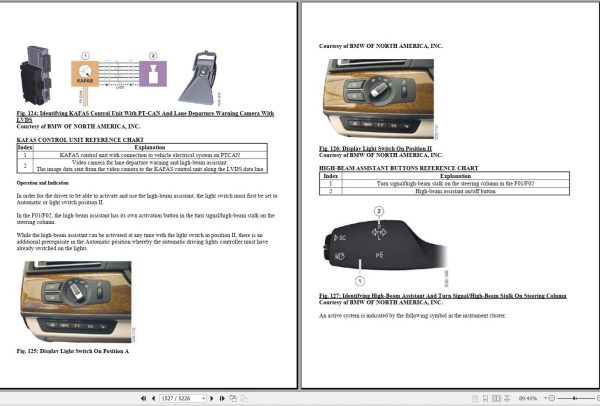Click the cell 'Turn signal/high-beam stalk on the steering column'
600x406 pixels.
pyautogui.click(x=455, y=184)
